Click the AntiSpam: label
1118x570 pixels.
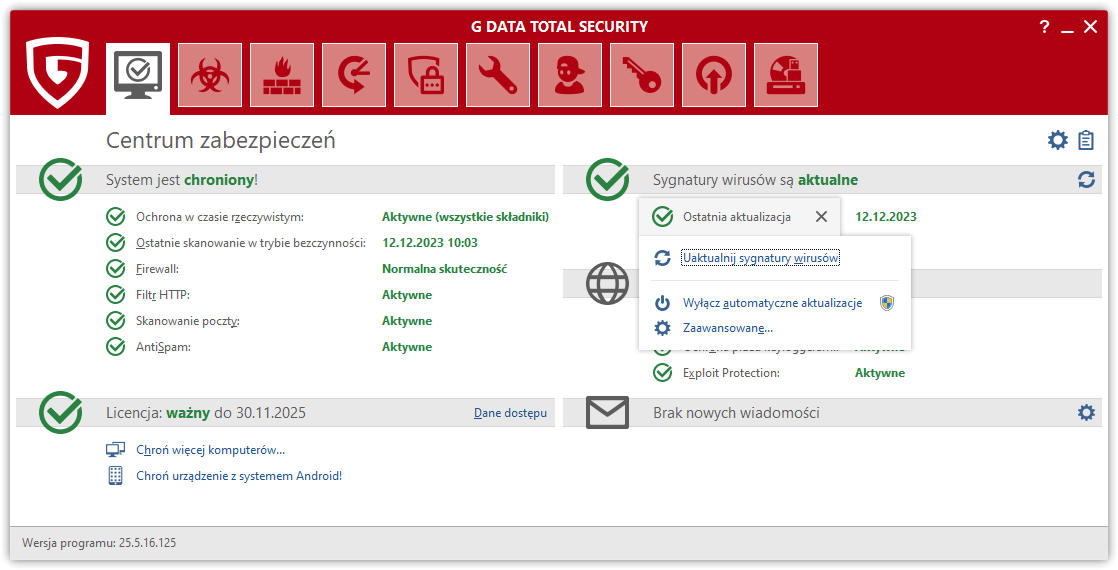point(163,347)
